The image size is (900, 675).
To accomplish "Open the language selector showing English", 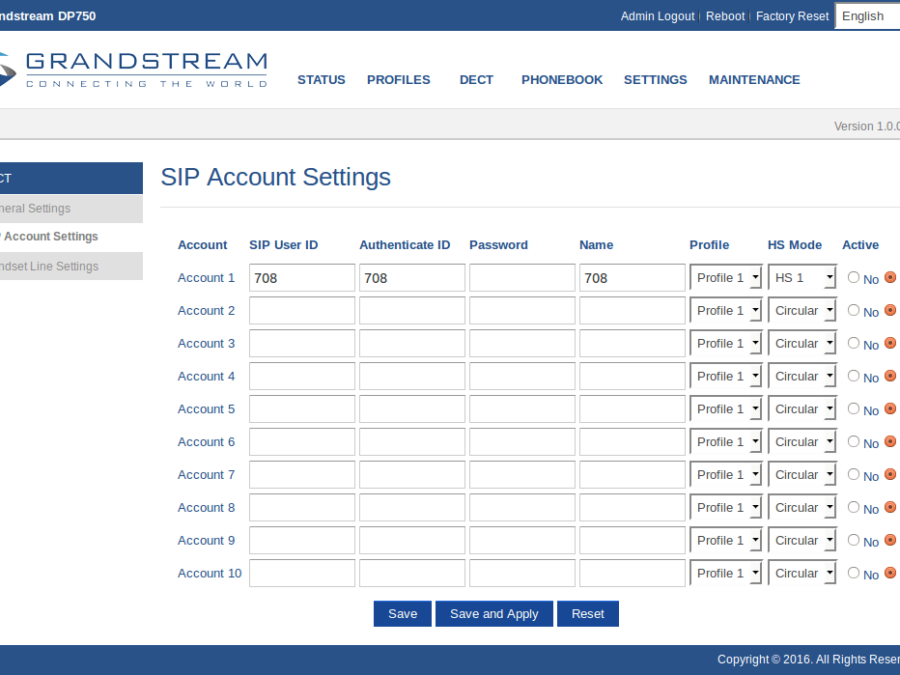I will (866, 16).
